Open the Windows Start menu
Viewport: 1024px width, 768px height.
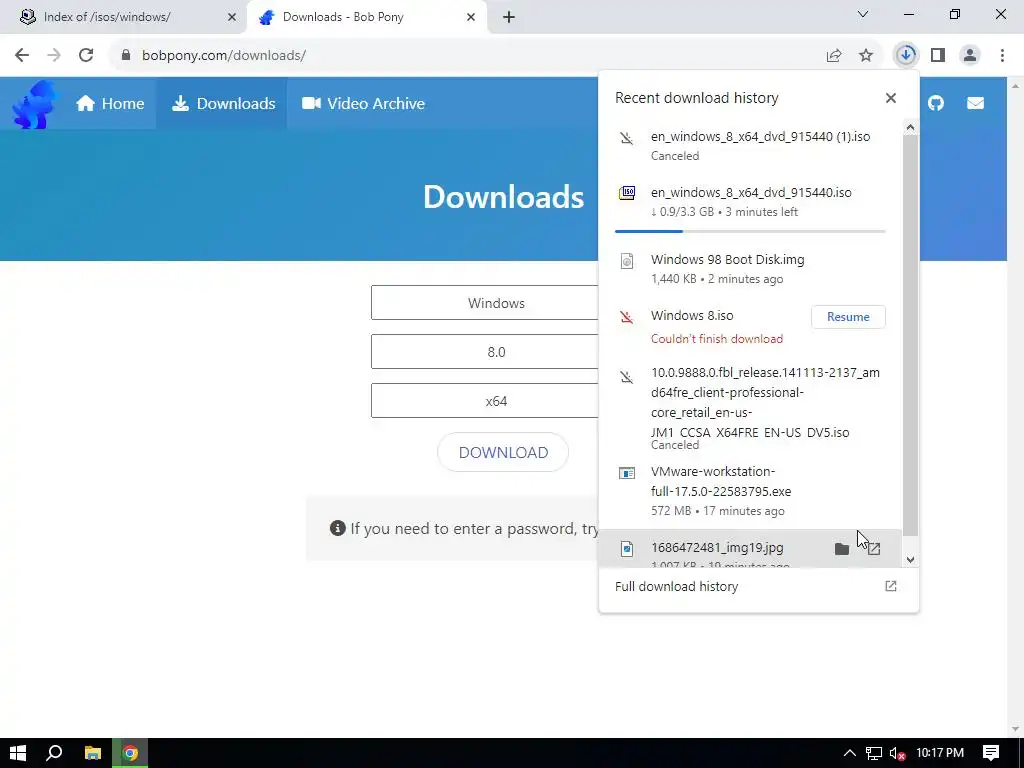[18, 753]
